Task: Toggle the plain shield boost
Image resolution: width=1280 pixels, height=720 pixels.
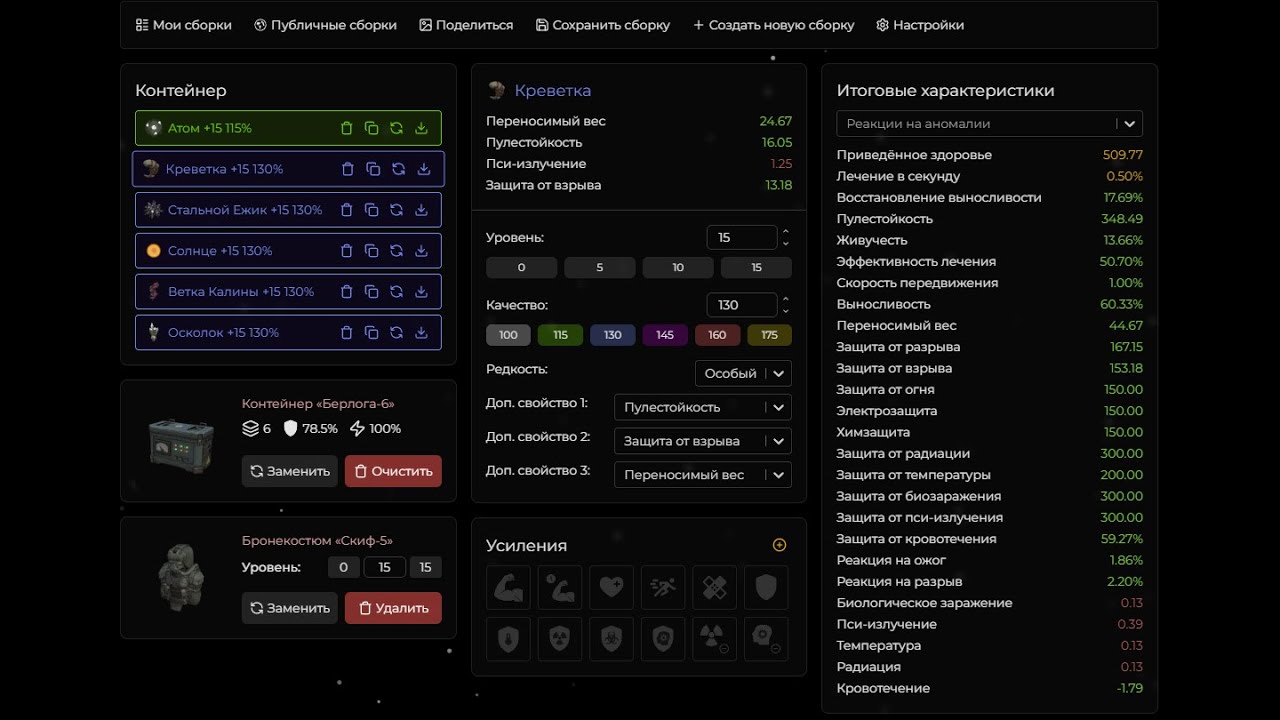Action: point(766,588)
